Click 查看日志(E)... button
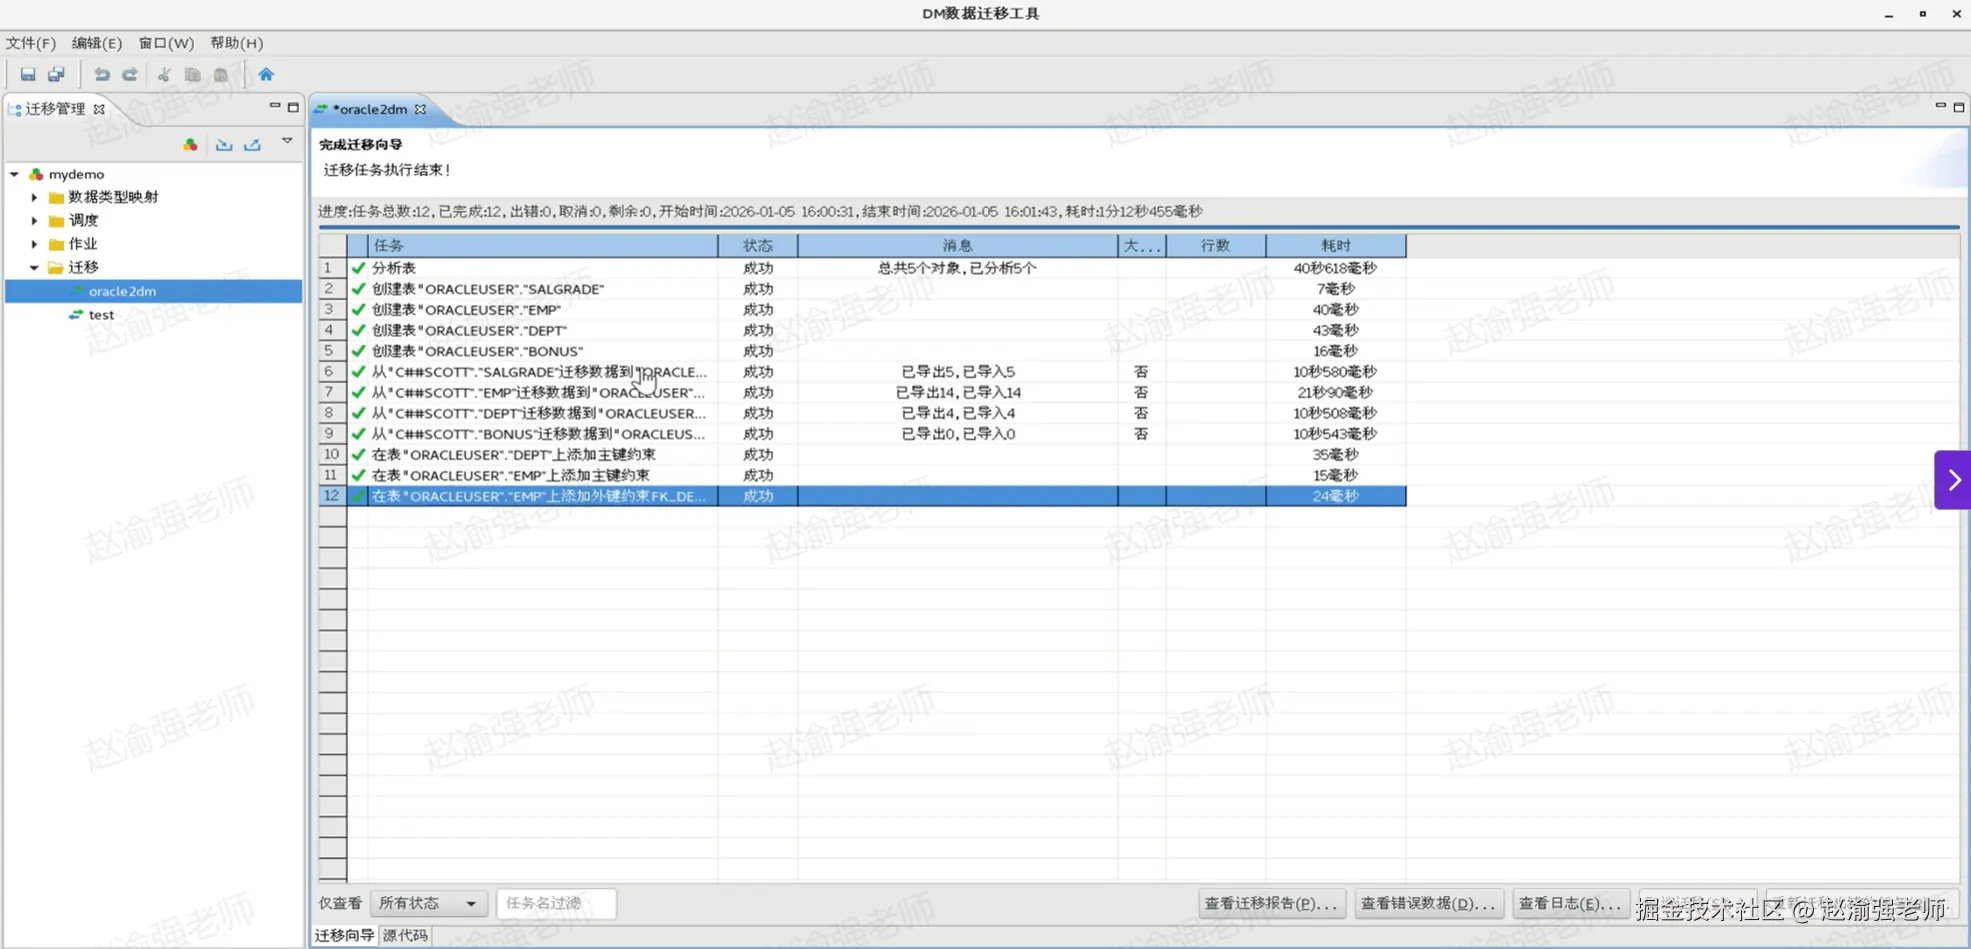The width and height of the screenshot is (1971, 949). pyautogui.click(x=1570, y=903)
